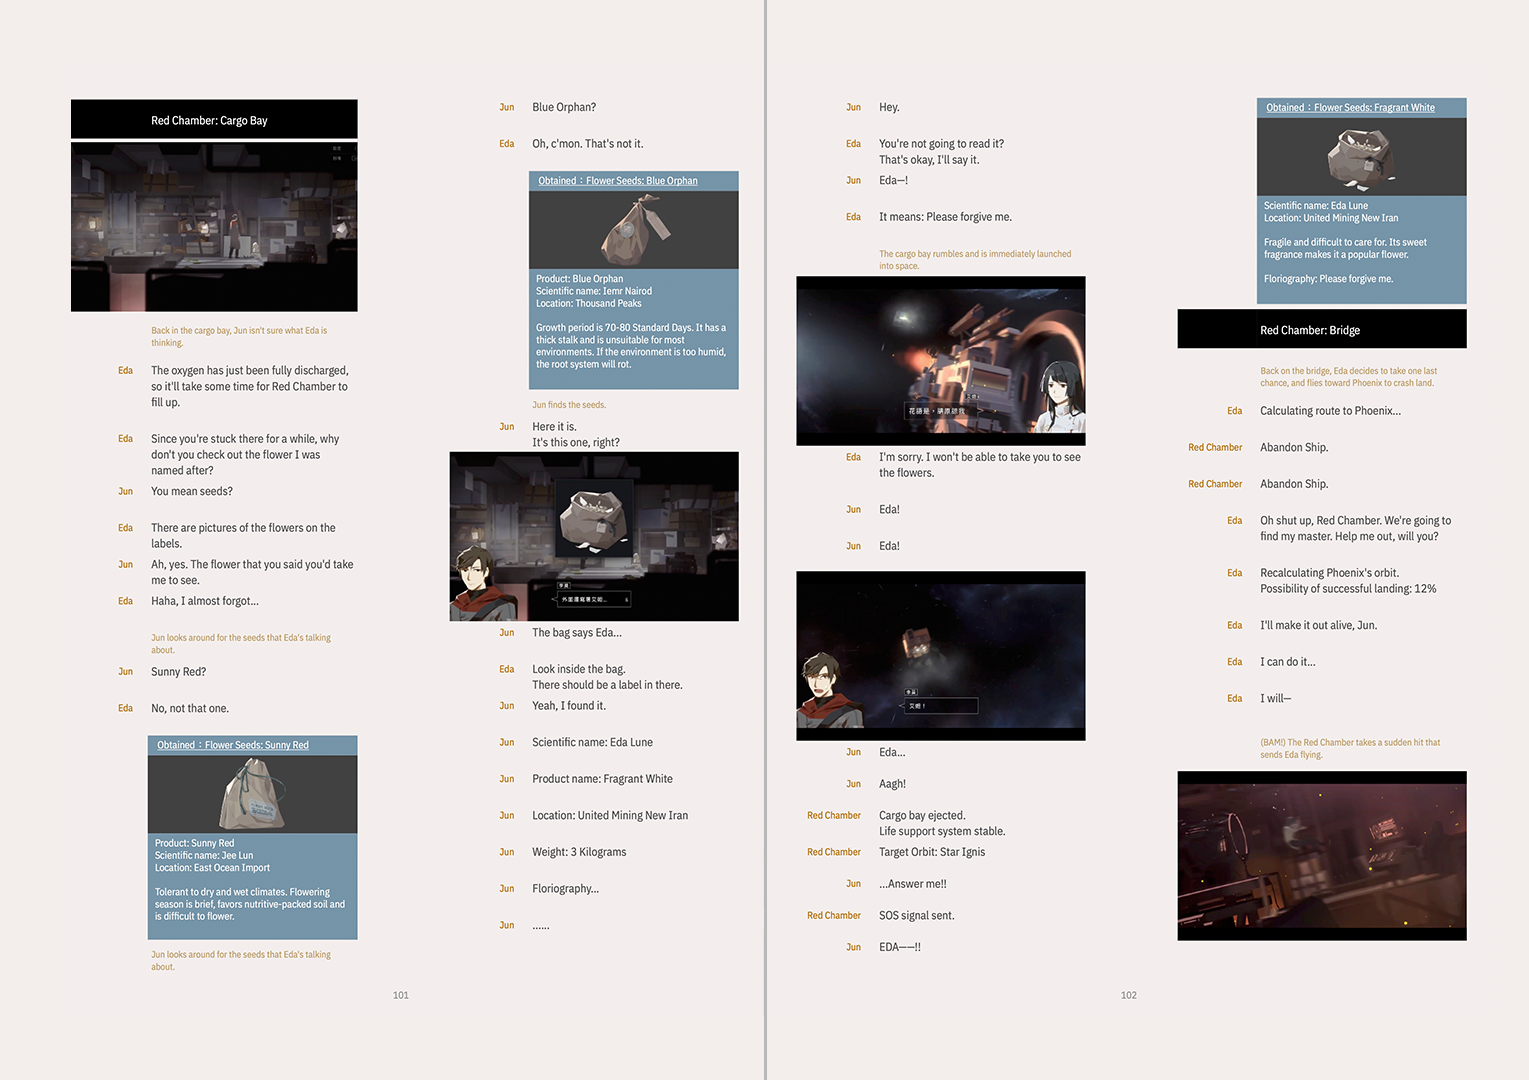Image resolution: width=1529 pixels, height=1080 pixels.
Task: Click the Sunny Red seed bag image
Action: [253, 794]
